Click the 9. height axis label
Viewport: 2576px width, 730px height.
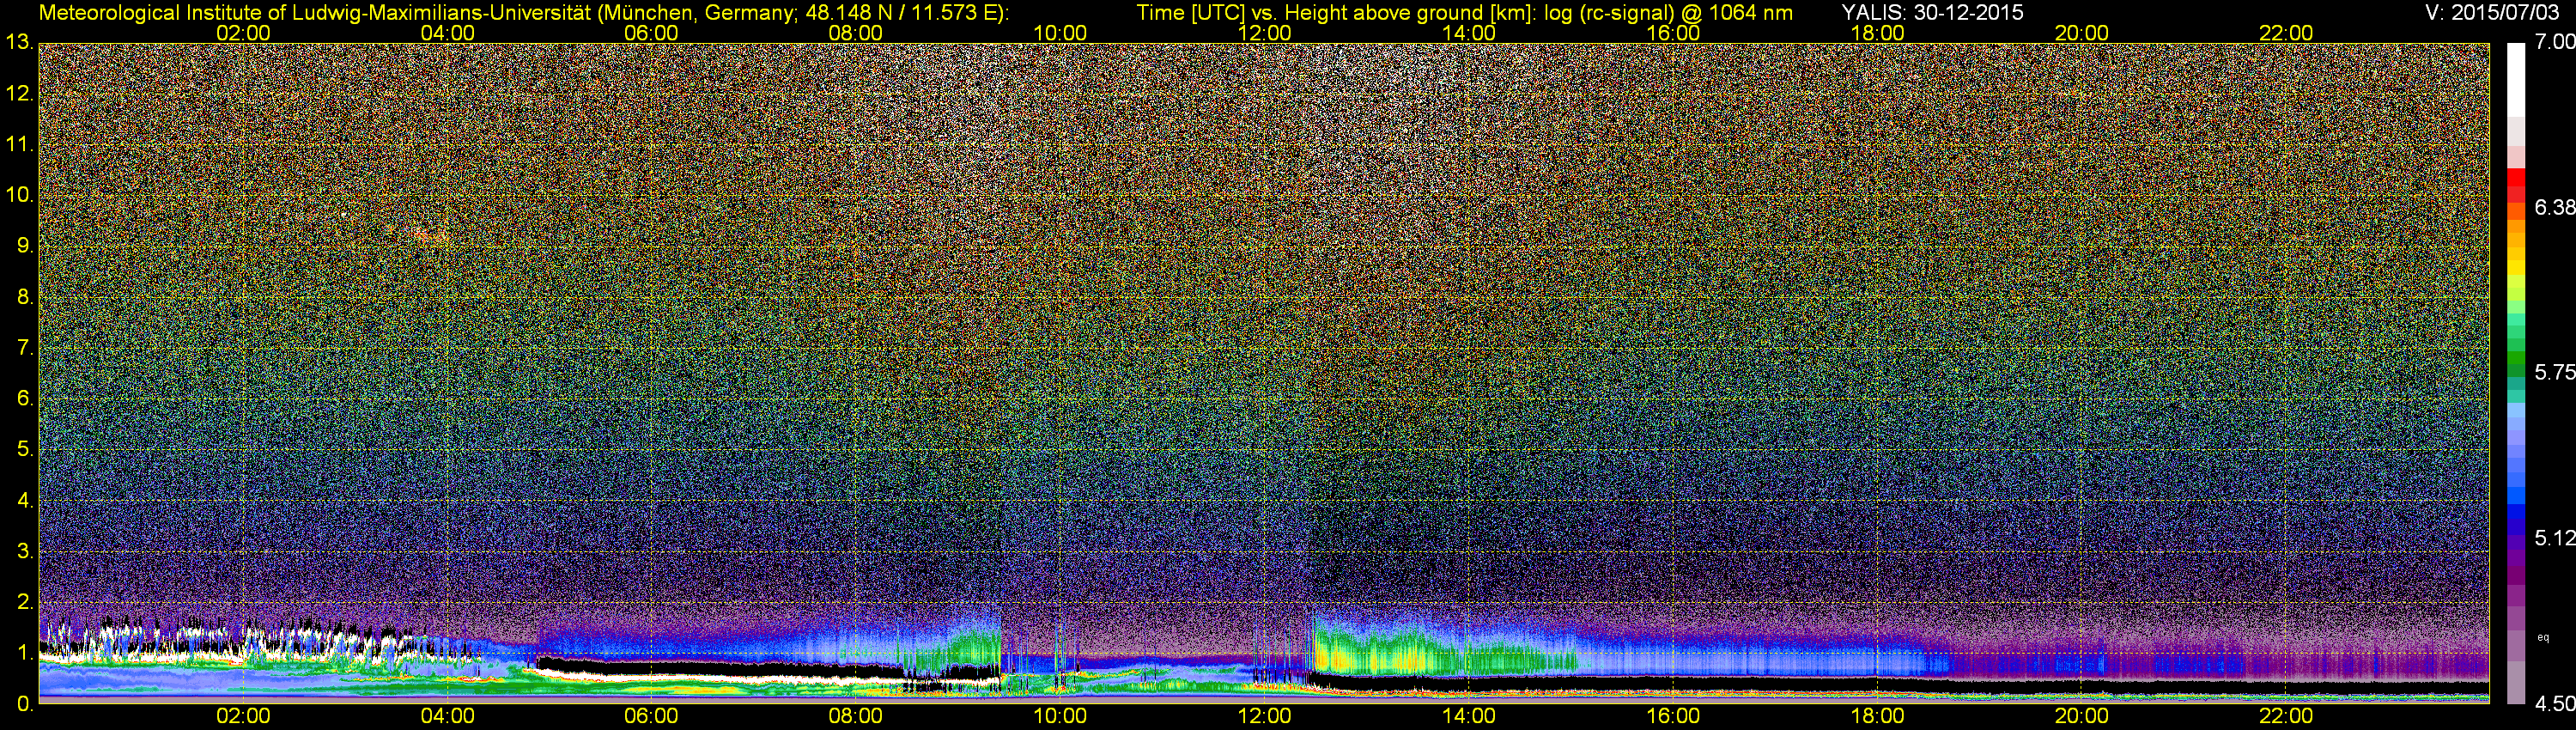[26, 246]
